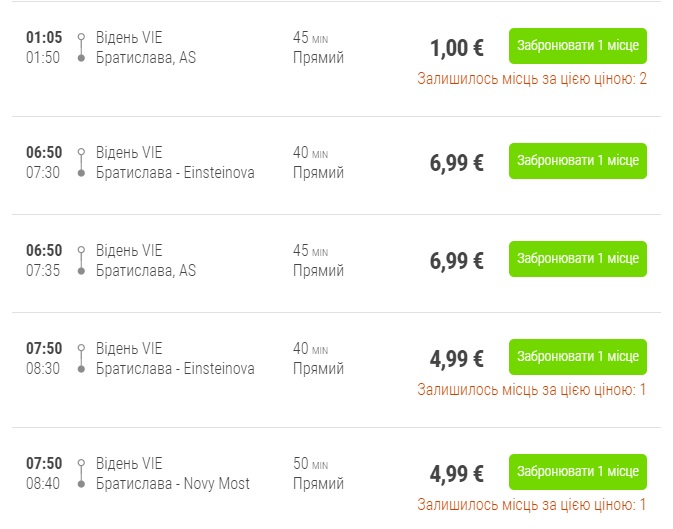
Task: Click route icon of the Novy Most trip
Action: [81, 474]
